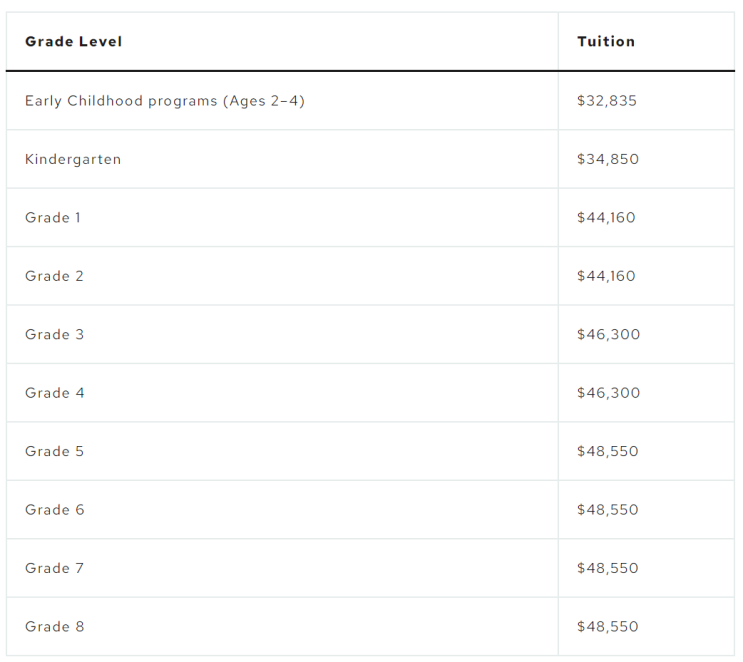Click the Grade 8 label
This screenshot has width=743, height=662.
coord(54,626)
